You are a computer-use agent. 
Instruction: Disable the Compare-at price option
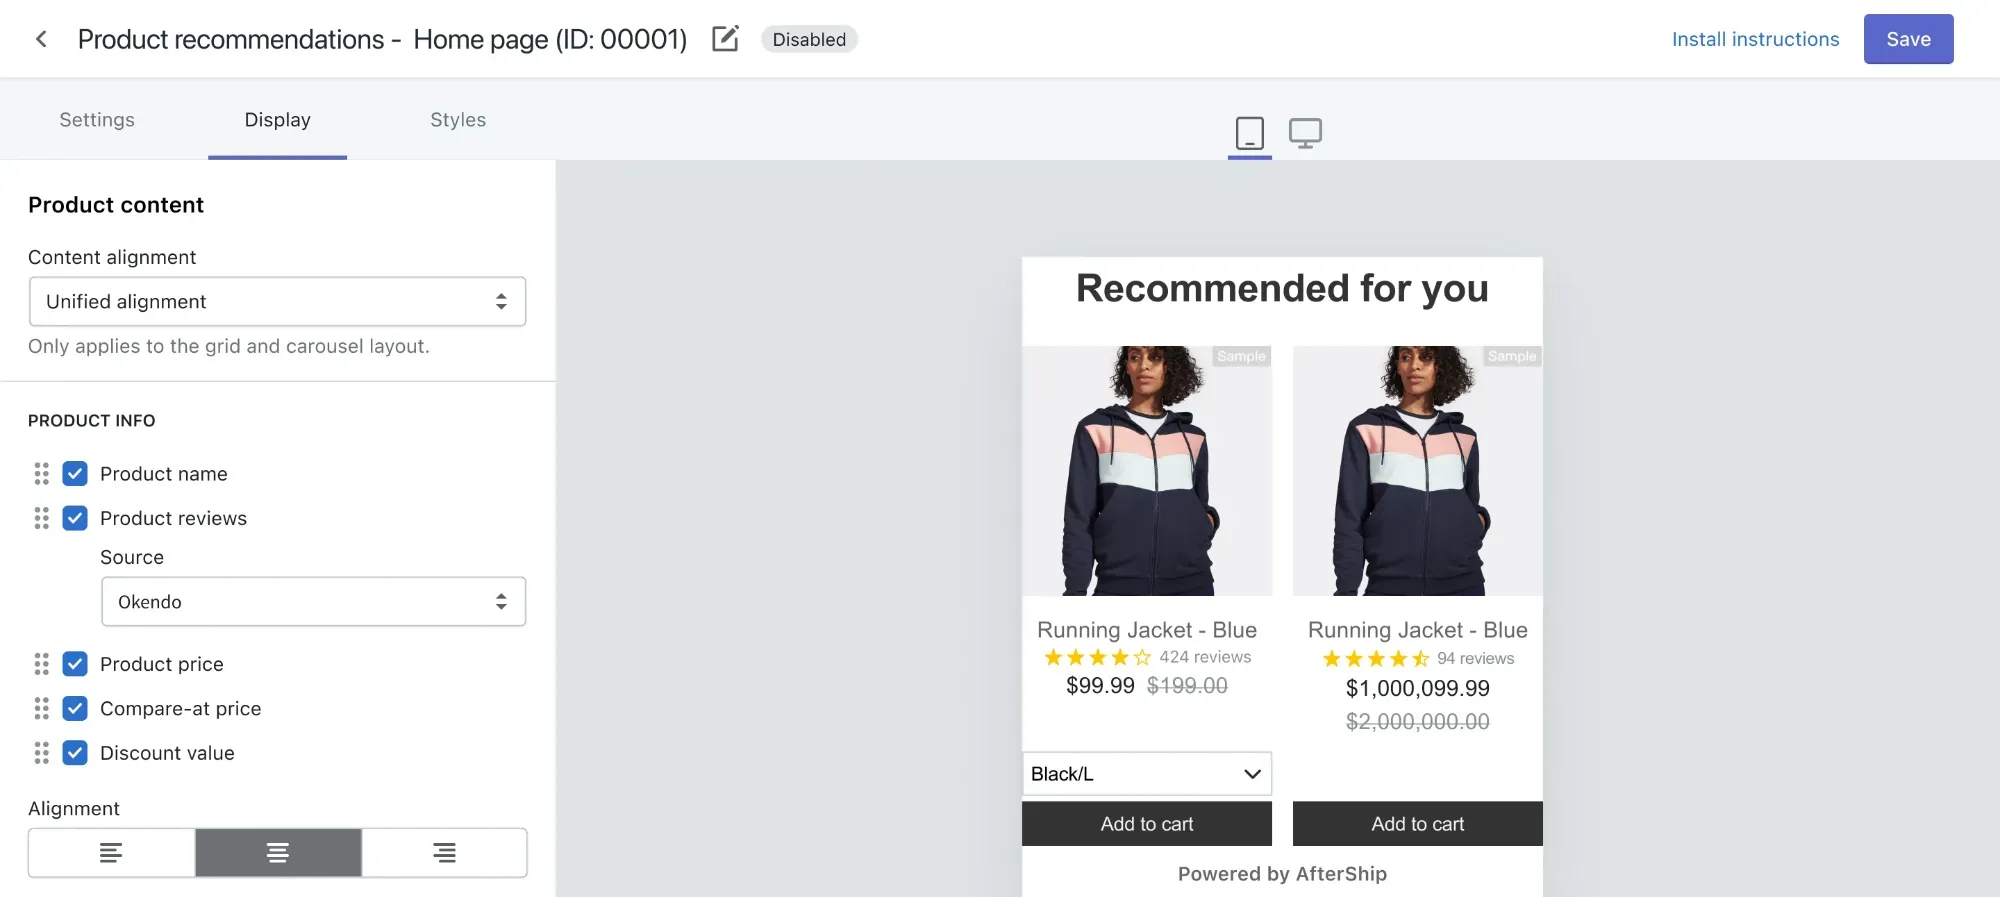coord(75,708)
